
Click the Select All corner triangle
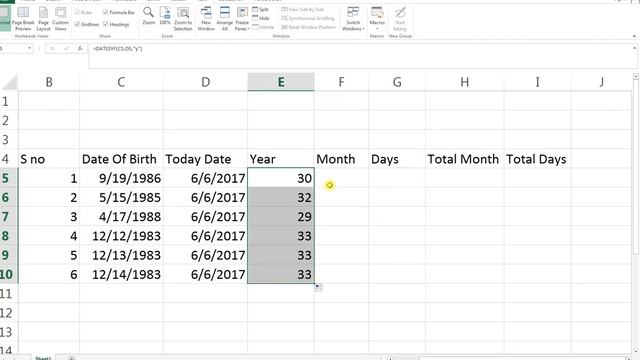click(x=9, y=82)
